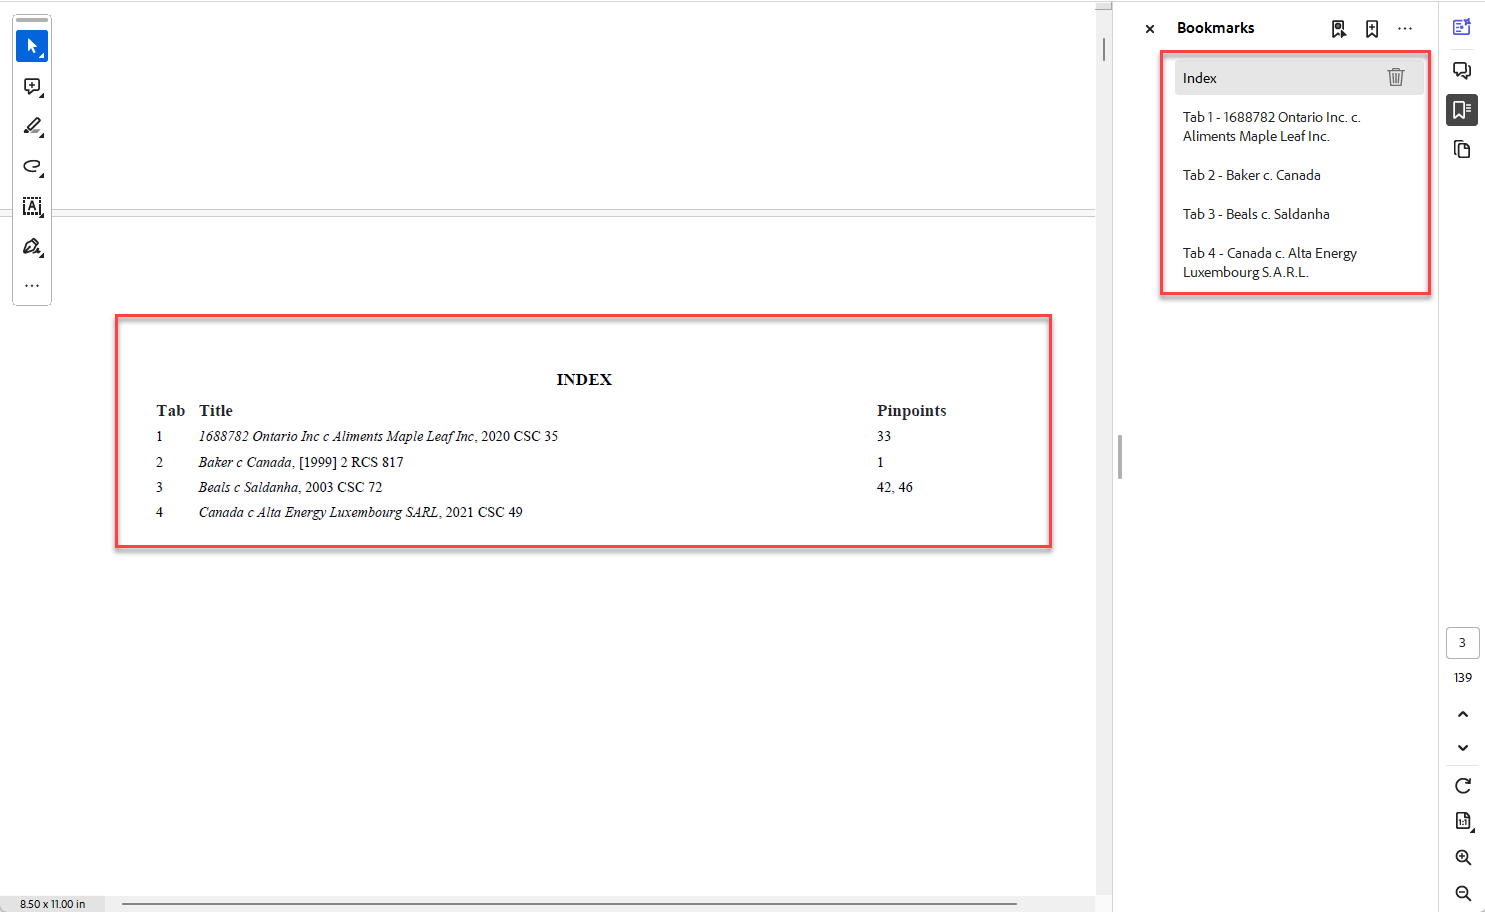This screenshot has height=912, width=1485.
Task: Click the horizontal scrollbar at bottom
Action: 569,904
